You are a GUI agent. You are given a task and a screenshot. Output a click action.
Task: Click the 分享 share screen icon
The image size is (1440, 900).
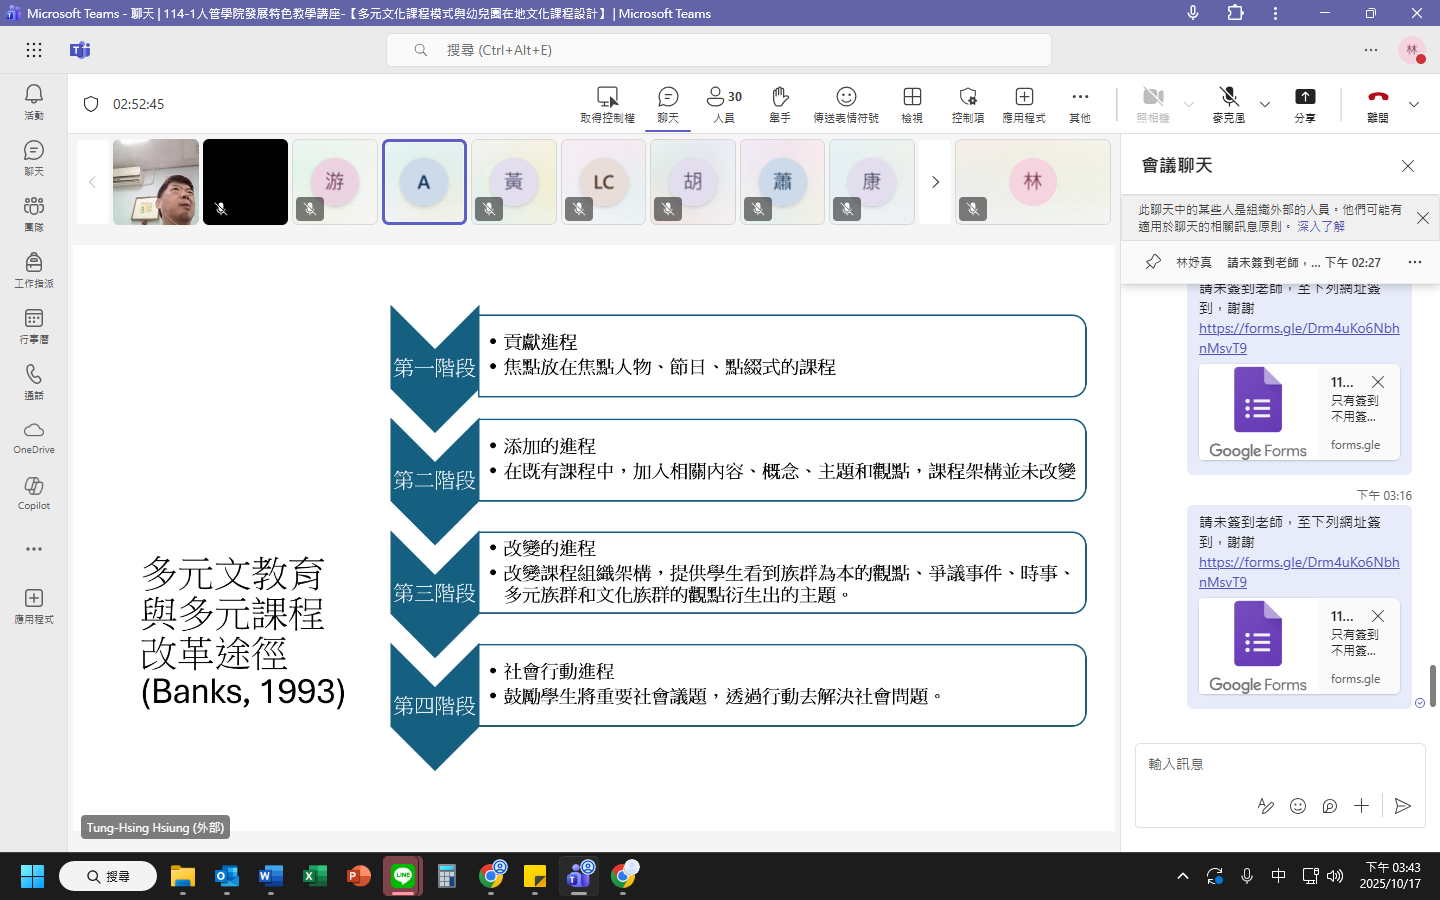click(x=1305, y=103)
